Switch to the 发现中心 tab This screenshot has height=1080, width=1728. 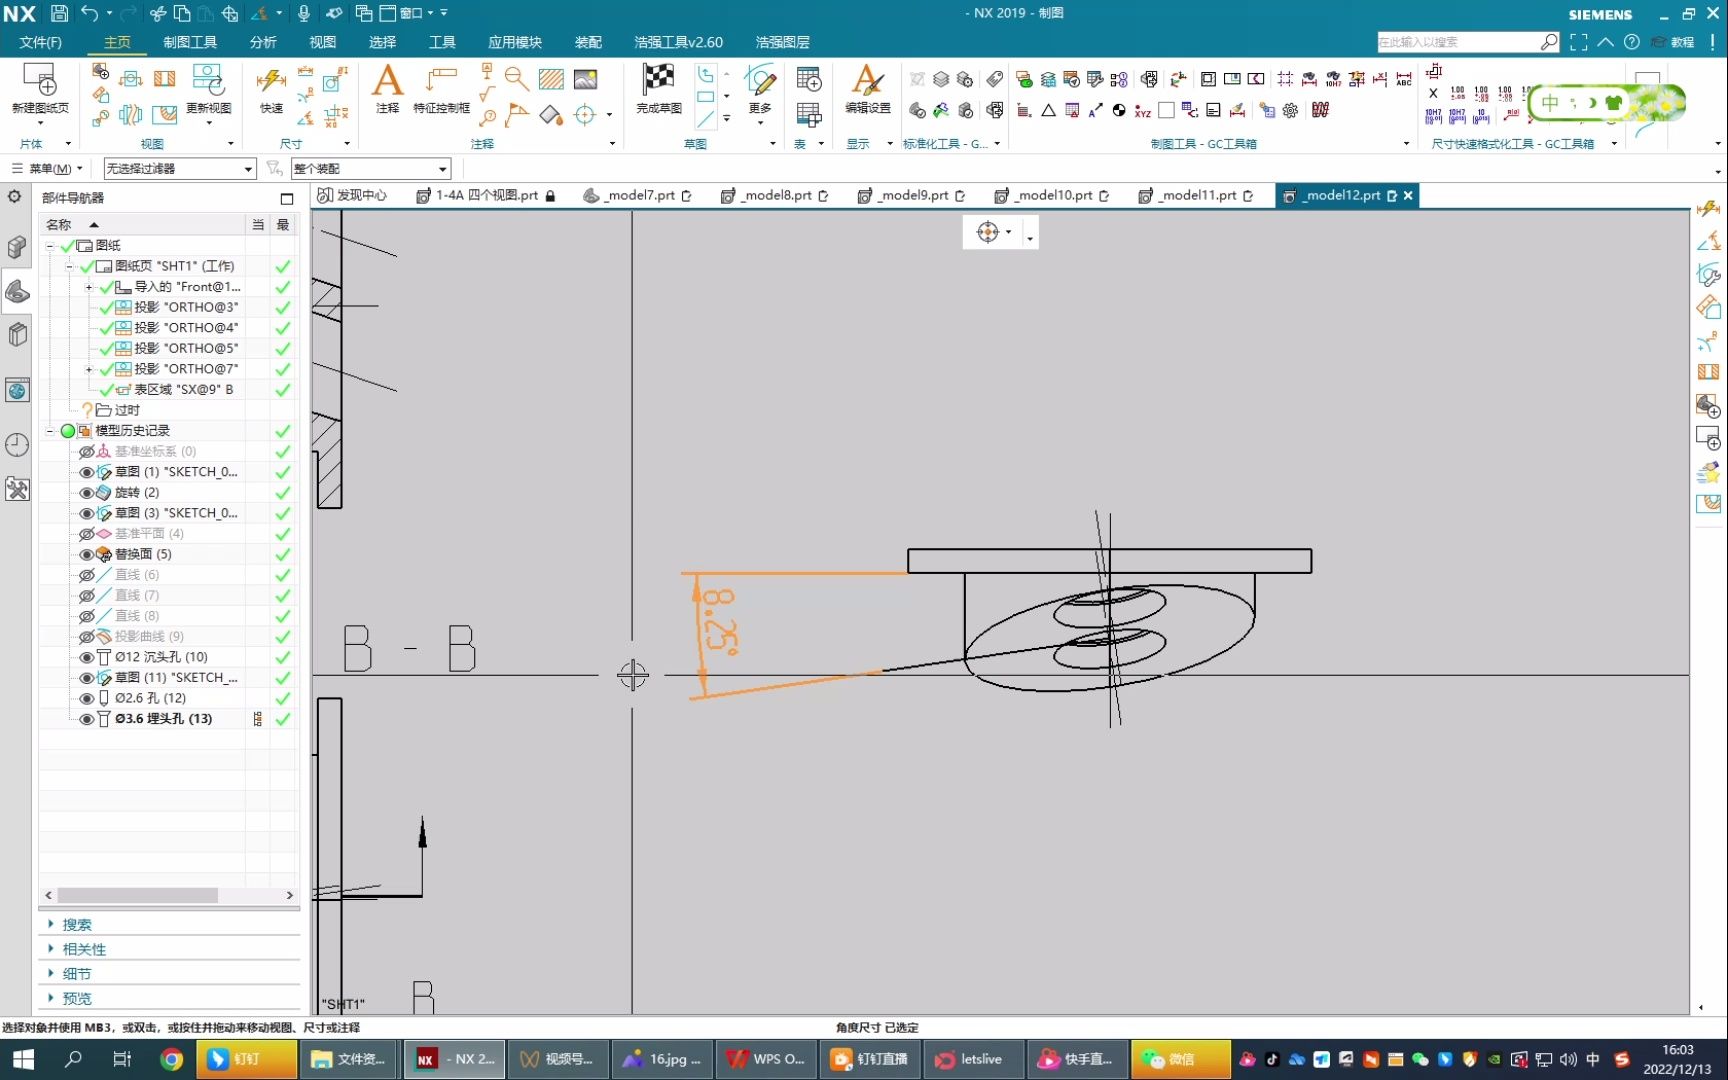point(352,196)
